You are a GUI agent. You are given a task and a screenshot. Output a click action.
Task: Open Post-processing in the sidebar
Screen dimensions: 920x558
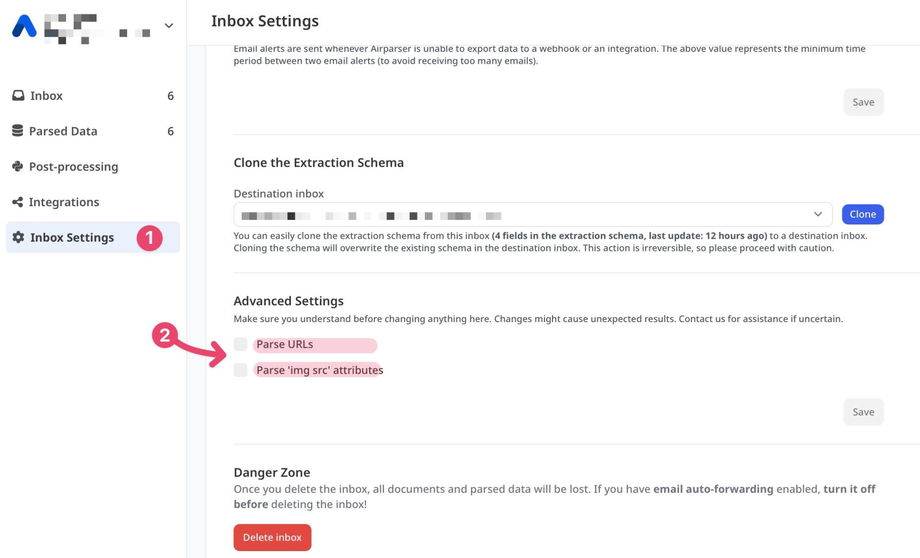[73, 167]
